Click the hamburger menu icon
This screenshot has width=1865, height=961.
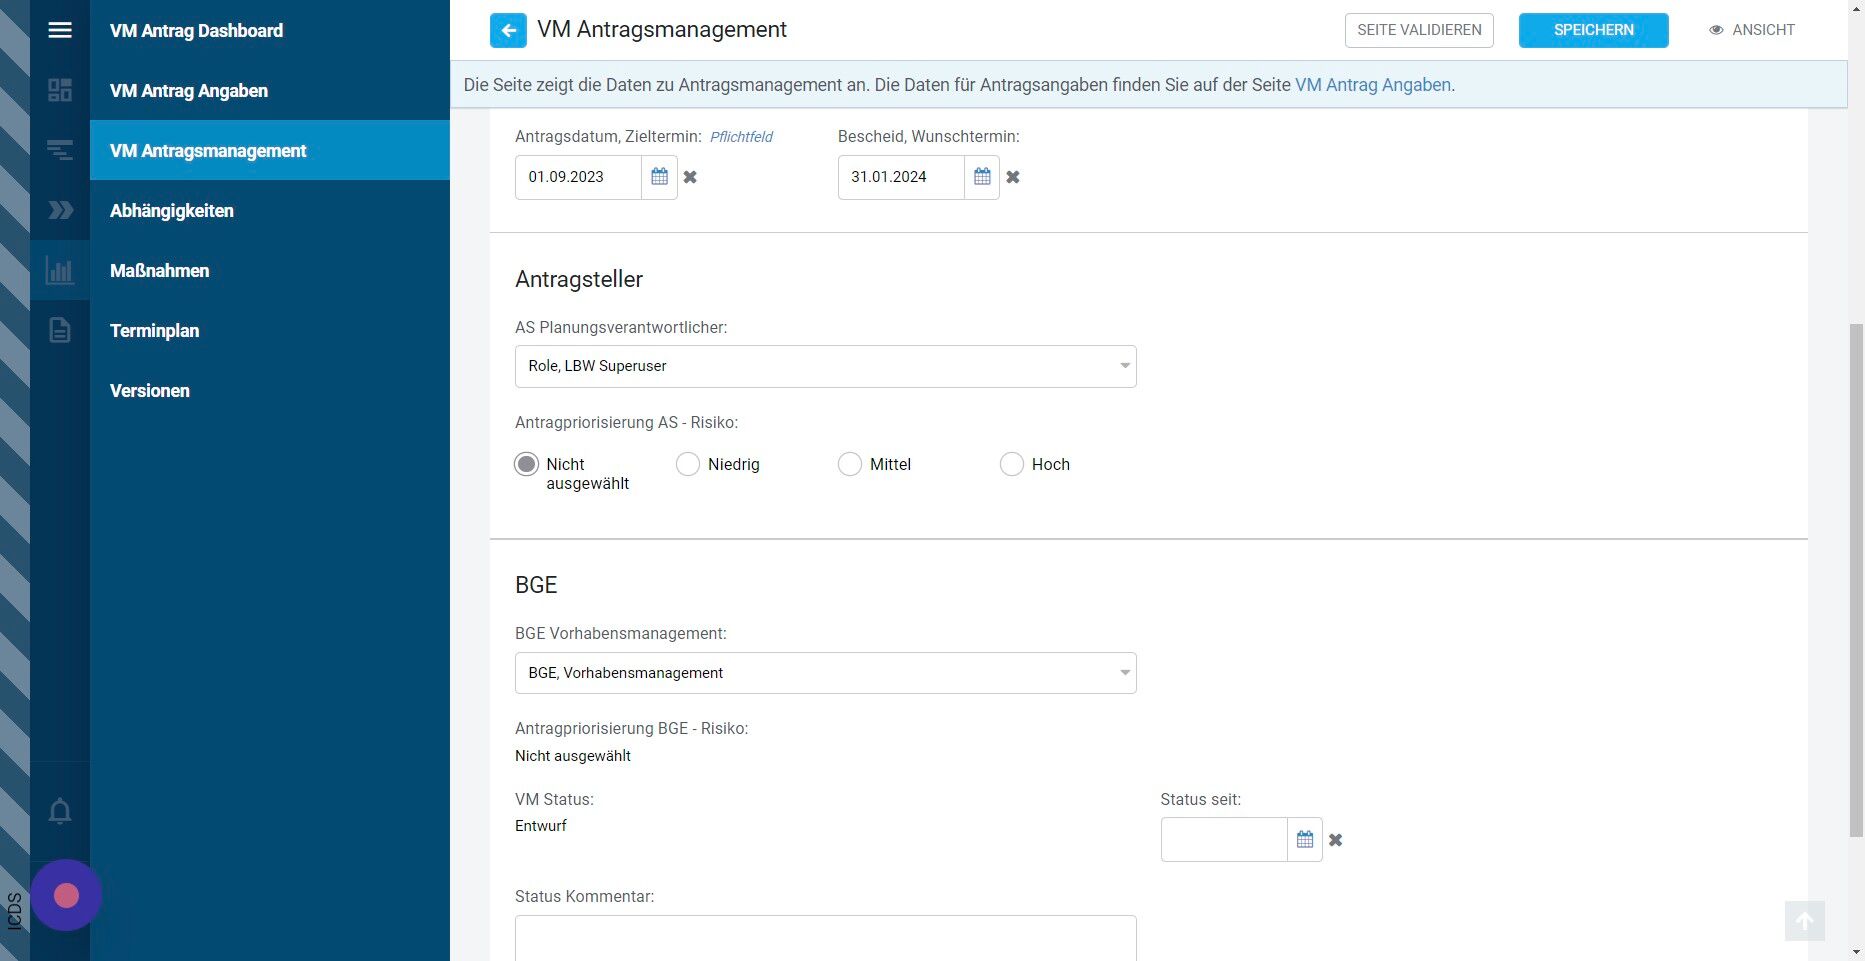60,30
